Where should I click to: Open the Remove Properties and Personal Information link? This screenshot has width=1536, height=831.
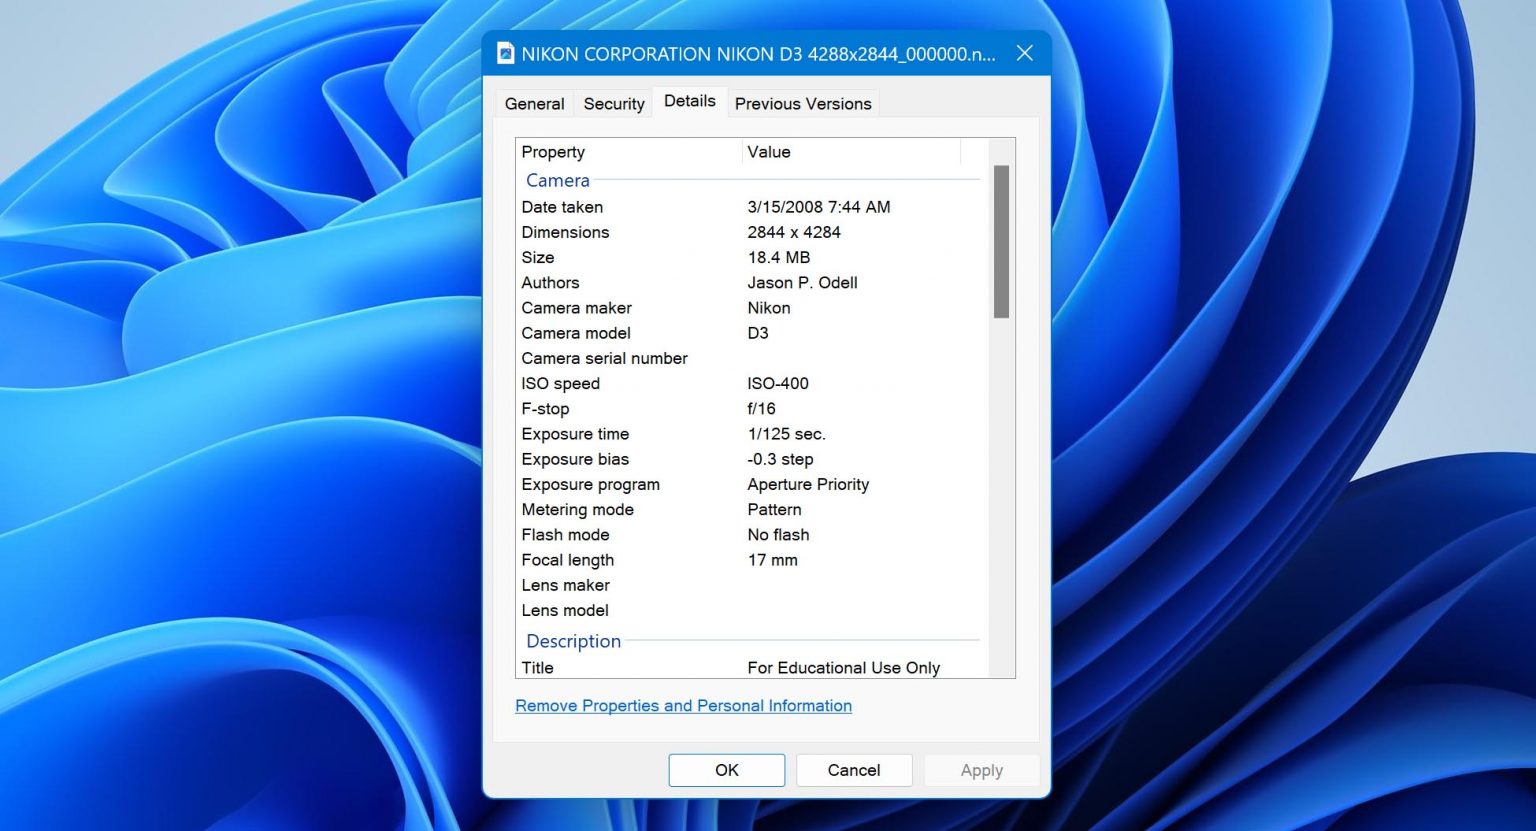683,705
